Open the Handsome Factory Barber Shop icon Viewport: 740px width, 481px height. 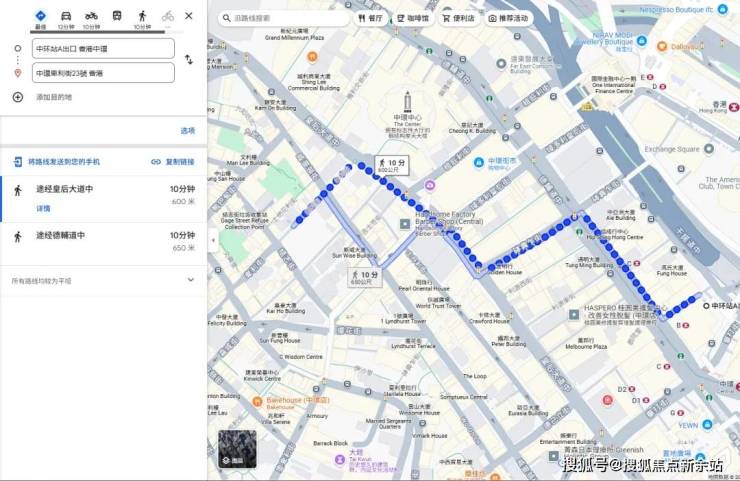[x=405, y=224]
